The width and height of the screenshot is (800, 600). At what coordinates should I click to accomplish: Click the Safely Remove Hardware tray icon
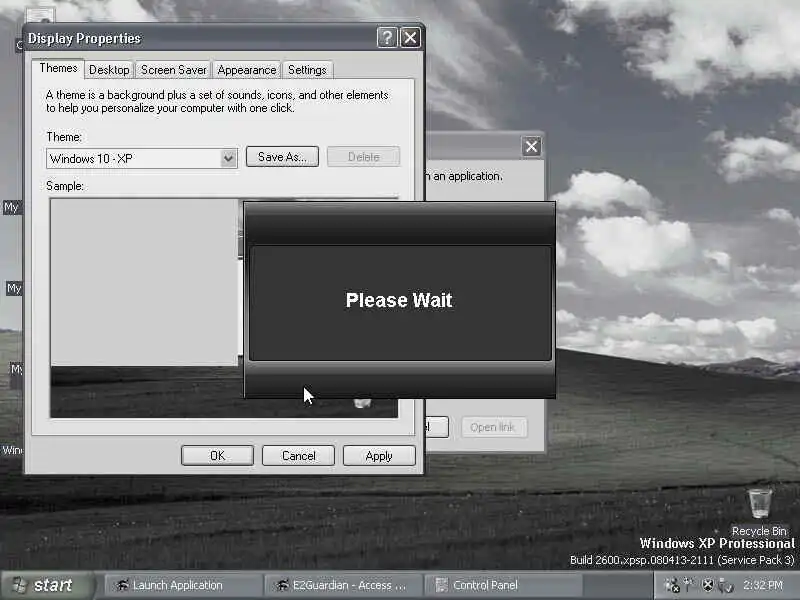725,585
